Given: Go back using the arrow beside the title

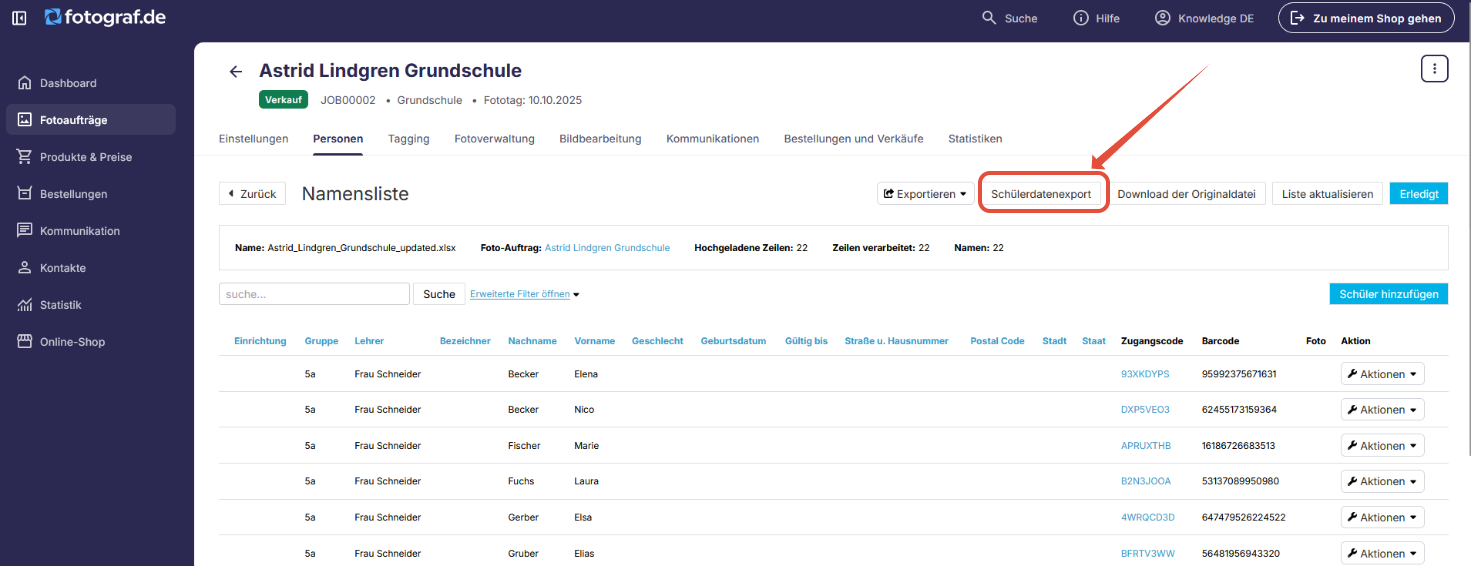Looking at the screenshot, I should point(236,71).
